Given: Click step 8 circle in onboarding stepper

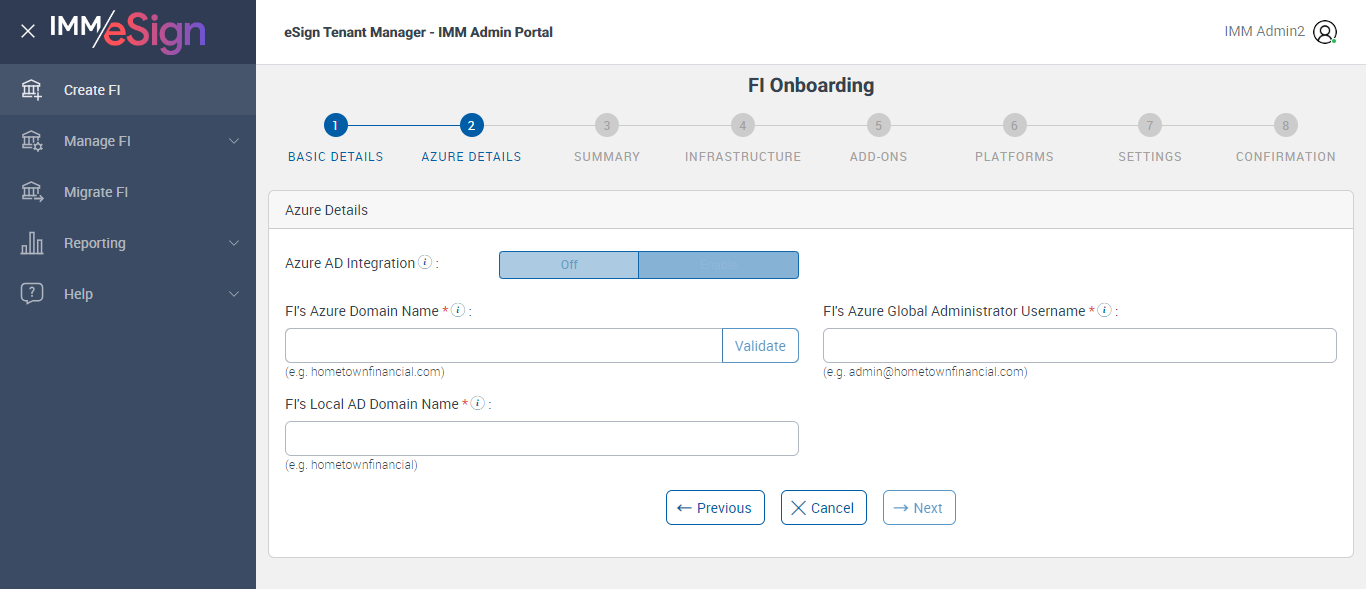Looking at the screenshot, I should [x=1286, y=125].
